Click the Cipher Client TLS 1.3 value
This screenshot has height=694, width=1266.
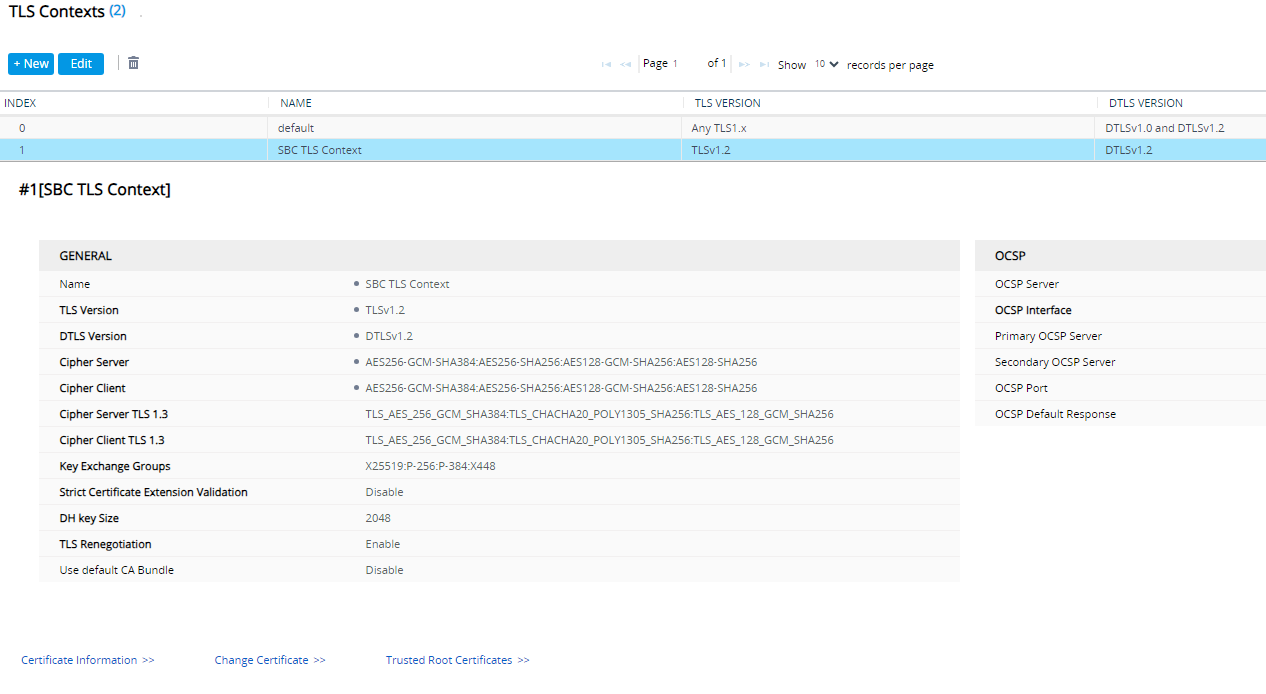coord(599,440)
